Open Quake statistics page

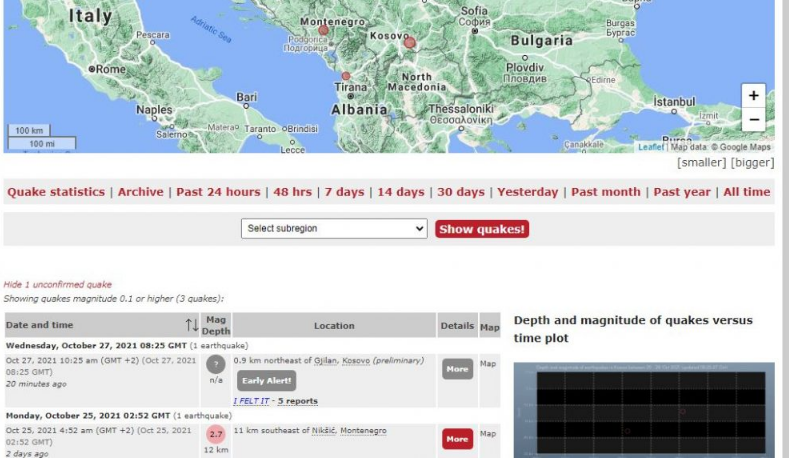tap(56, 192)
